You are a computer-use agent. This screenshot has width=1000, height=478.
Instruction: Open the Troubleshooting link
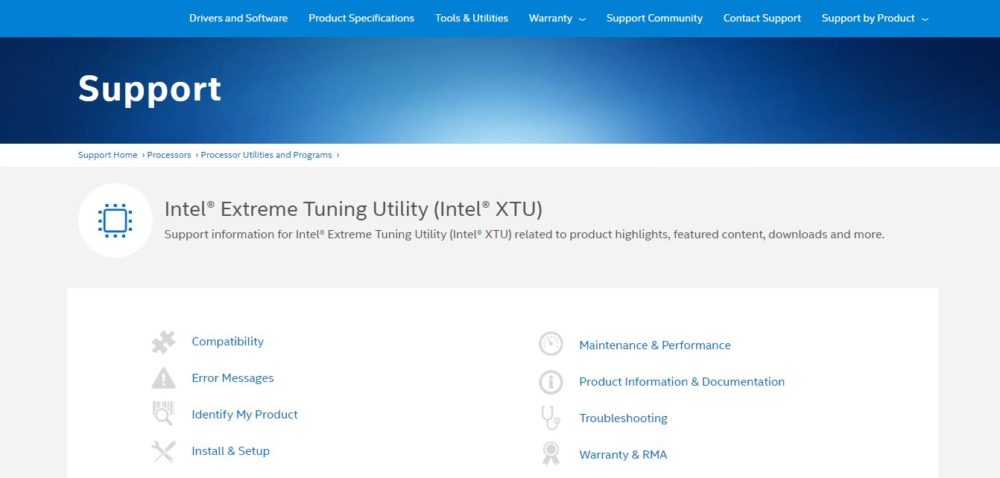623,418
